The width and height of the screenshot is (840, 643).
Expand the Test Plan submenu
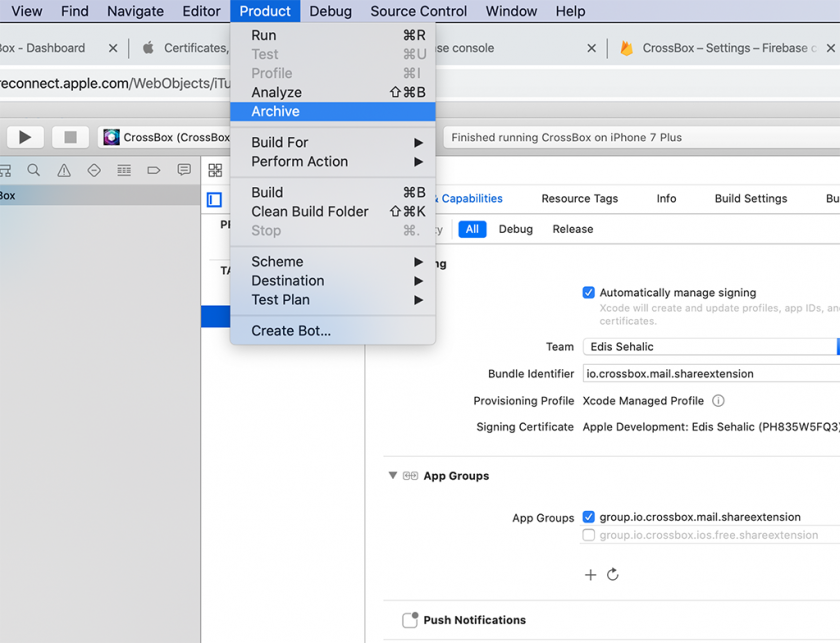[x=333, y=300]
